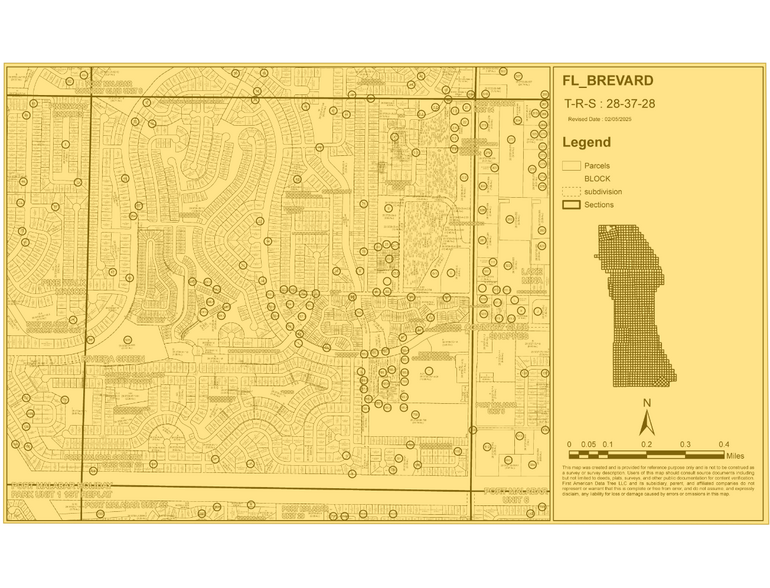Viewport: 770px width, 588px height.
Task: Click the 0.2 mark on scale bar
Action: click(646, 444)
